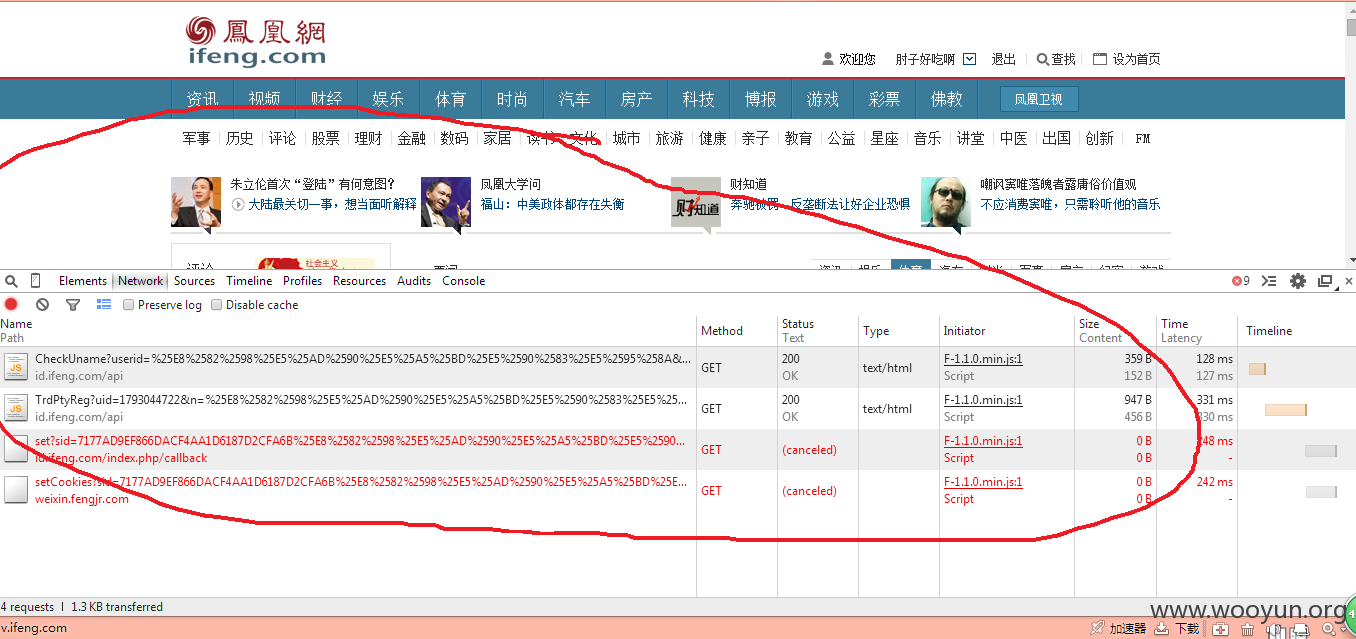
Task: Click the 查找 search magnifier icon
Action: click(x=1043, y=59)
